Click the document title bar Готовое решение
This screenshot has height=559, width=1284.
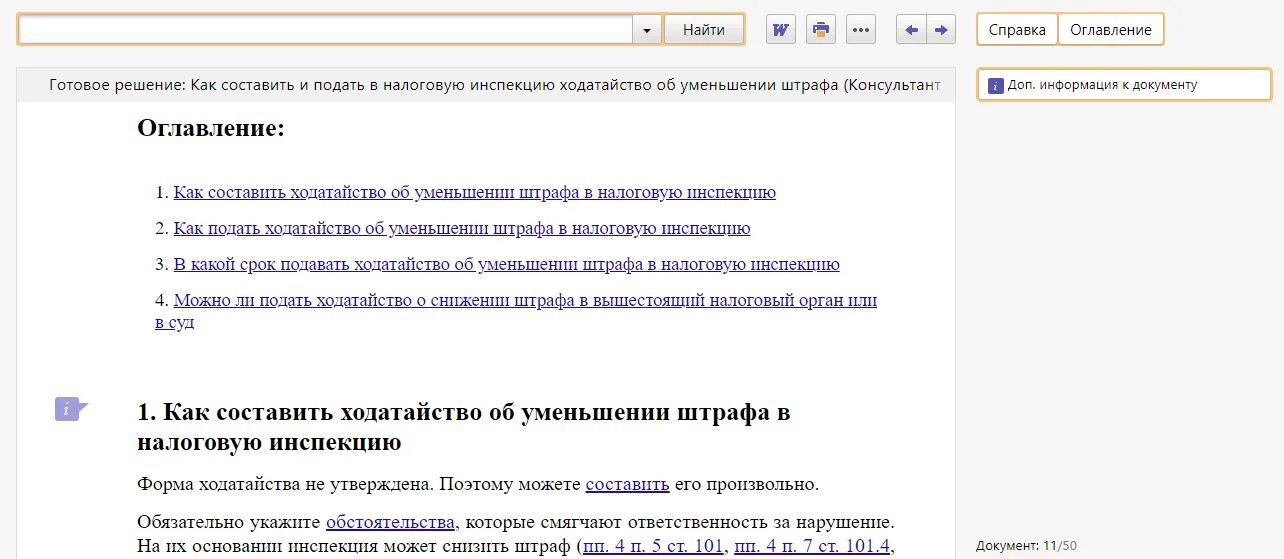pos(486,85)
